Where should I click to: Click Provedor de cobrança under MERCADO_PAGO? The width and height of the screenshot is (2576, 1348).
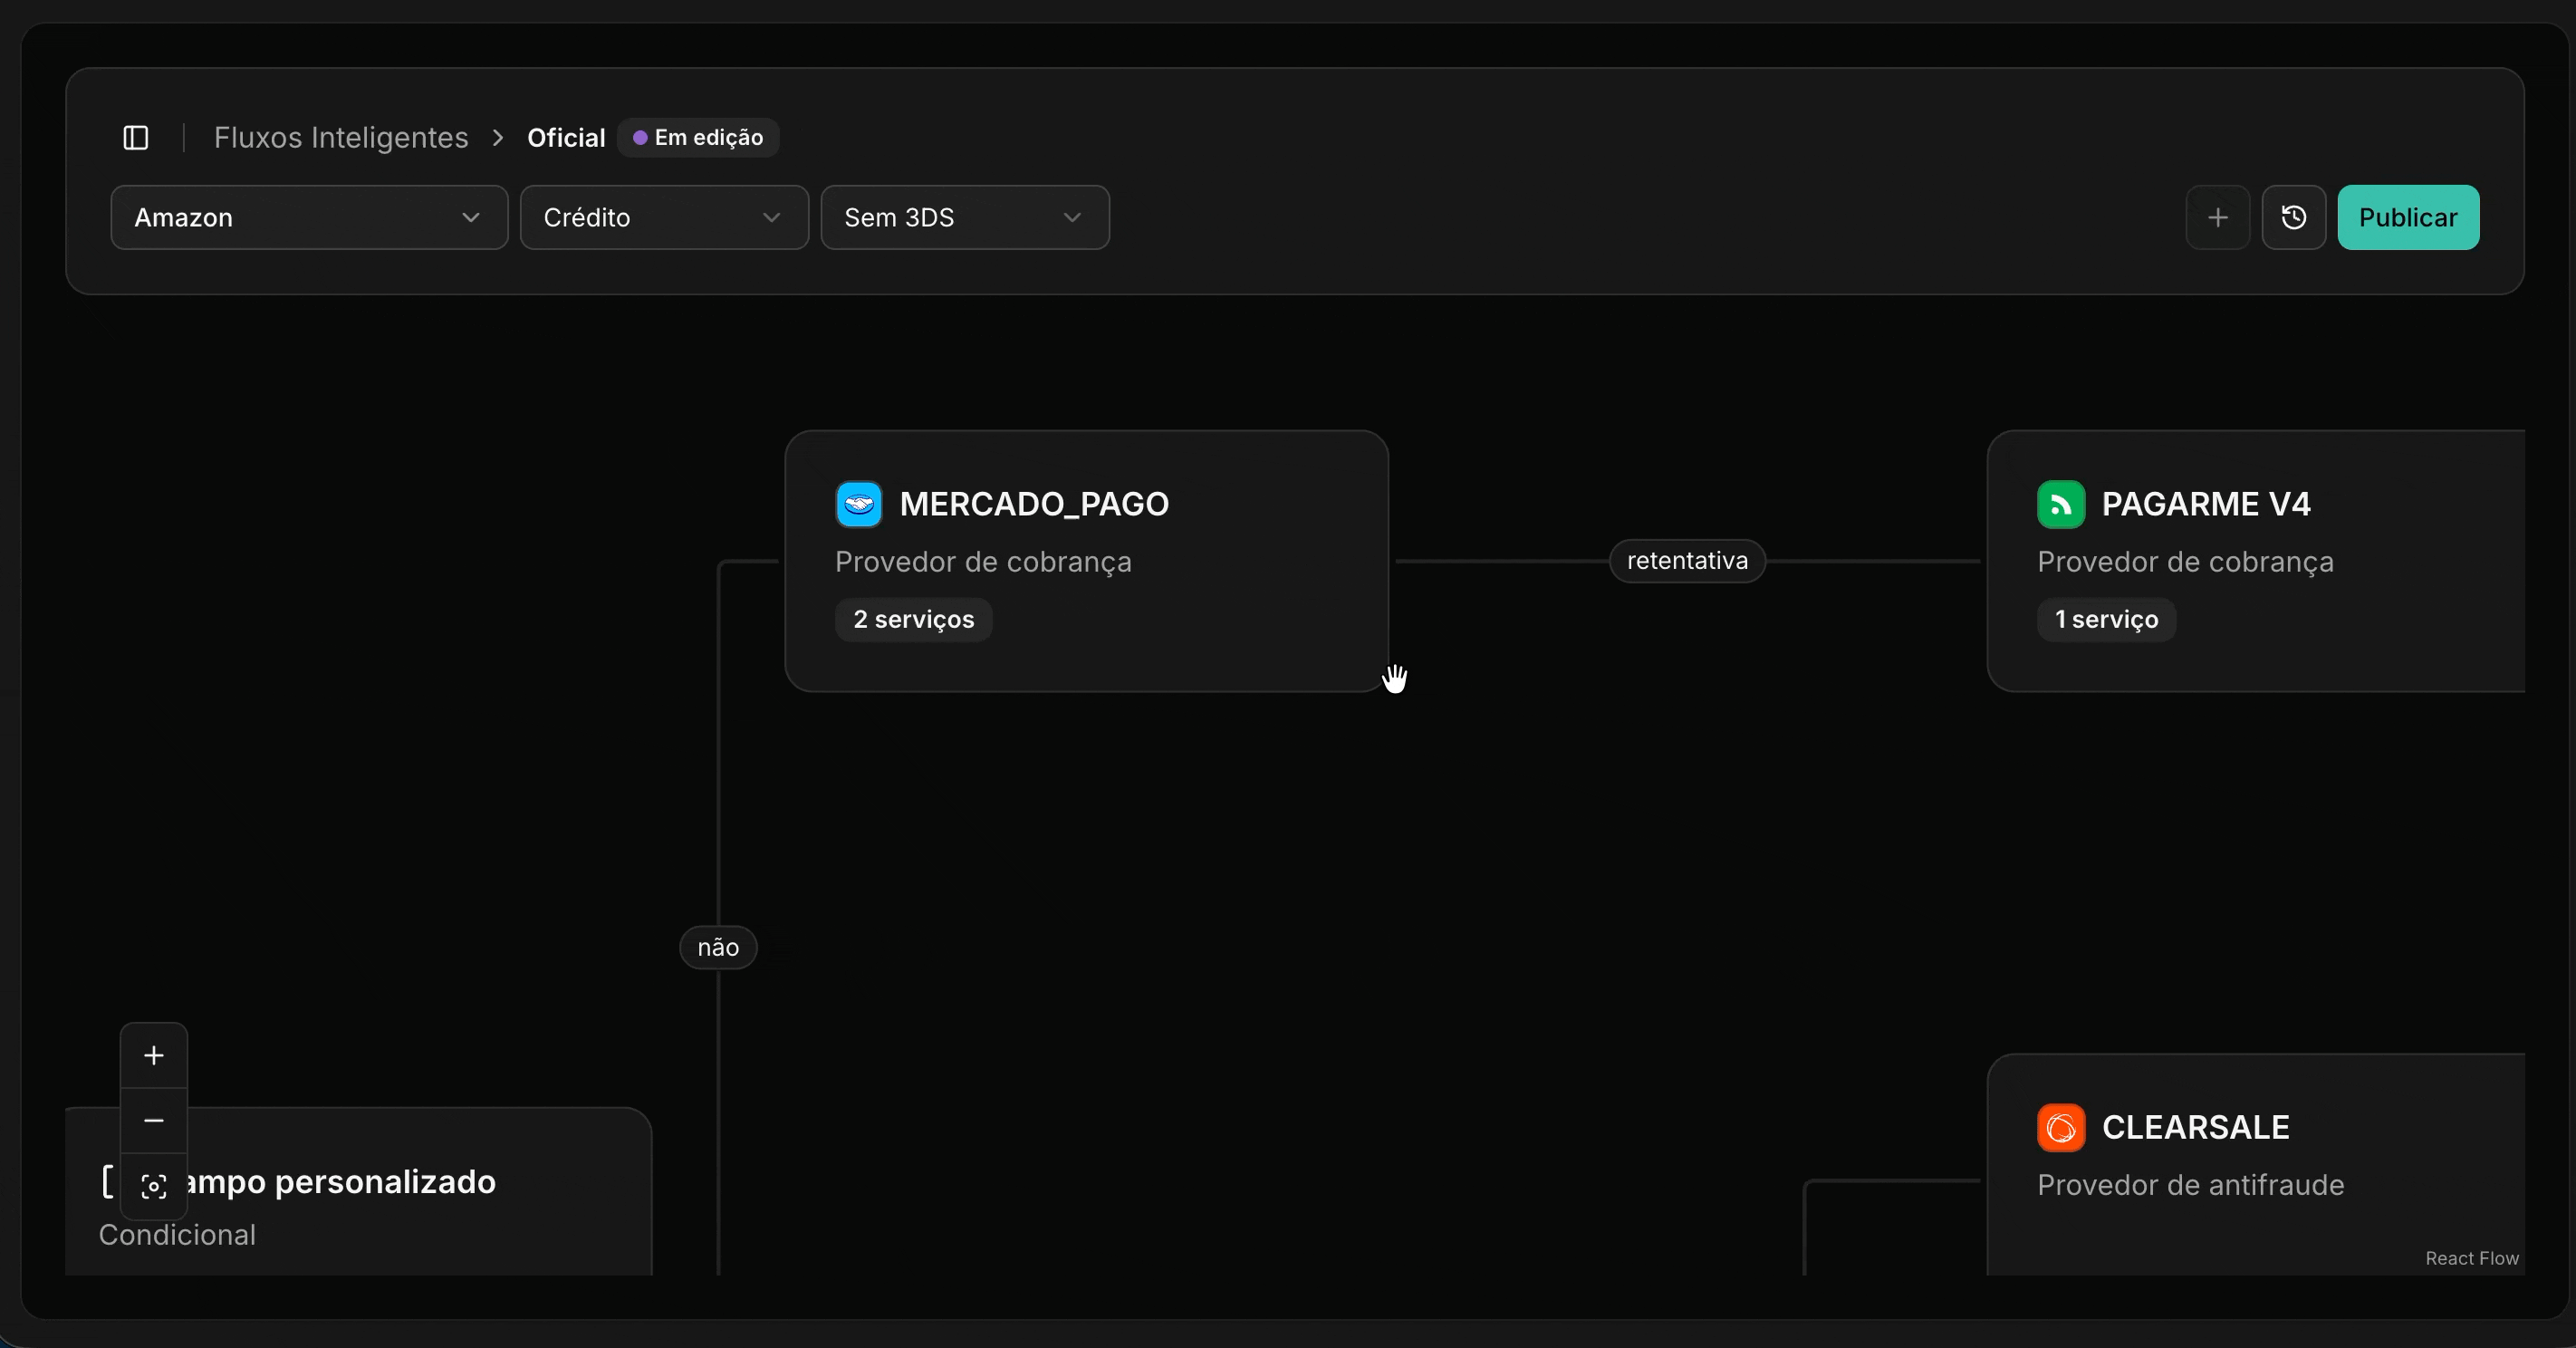(983, 562)
